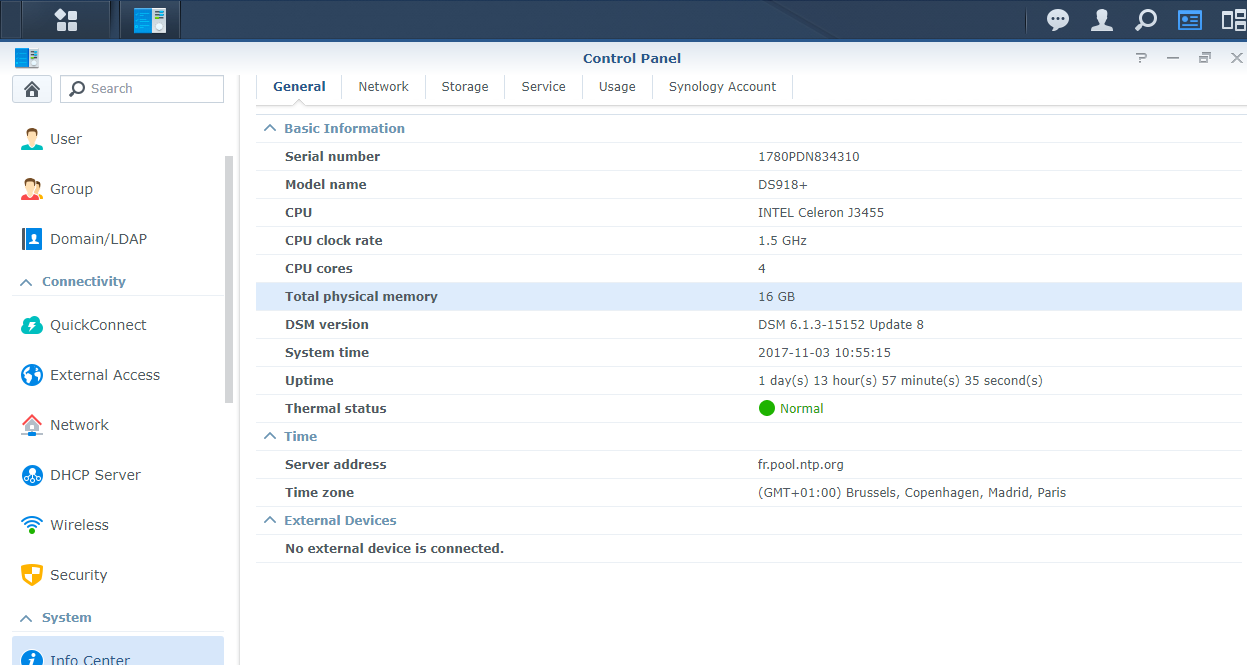Select the Control Panel taskbar icon
The height and width of the screenshot is (665, 1247).
pyautogui.click(x=150, y=20)
